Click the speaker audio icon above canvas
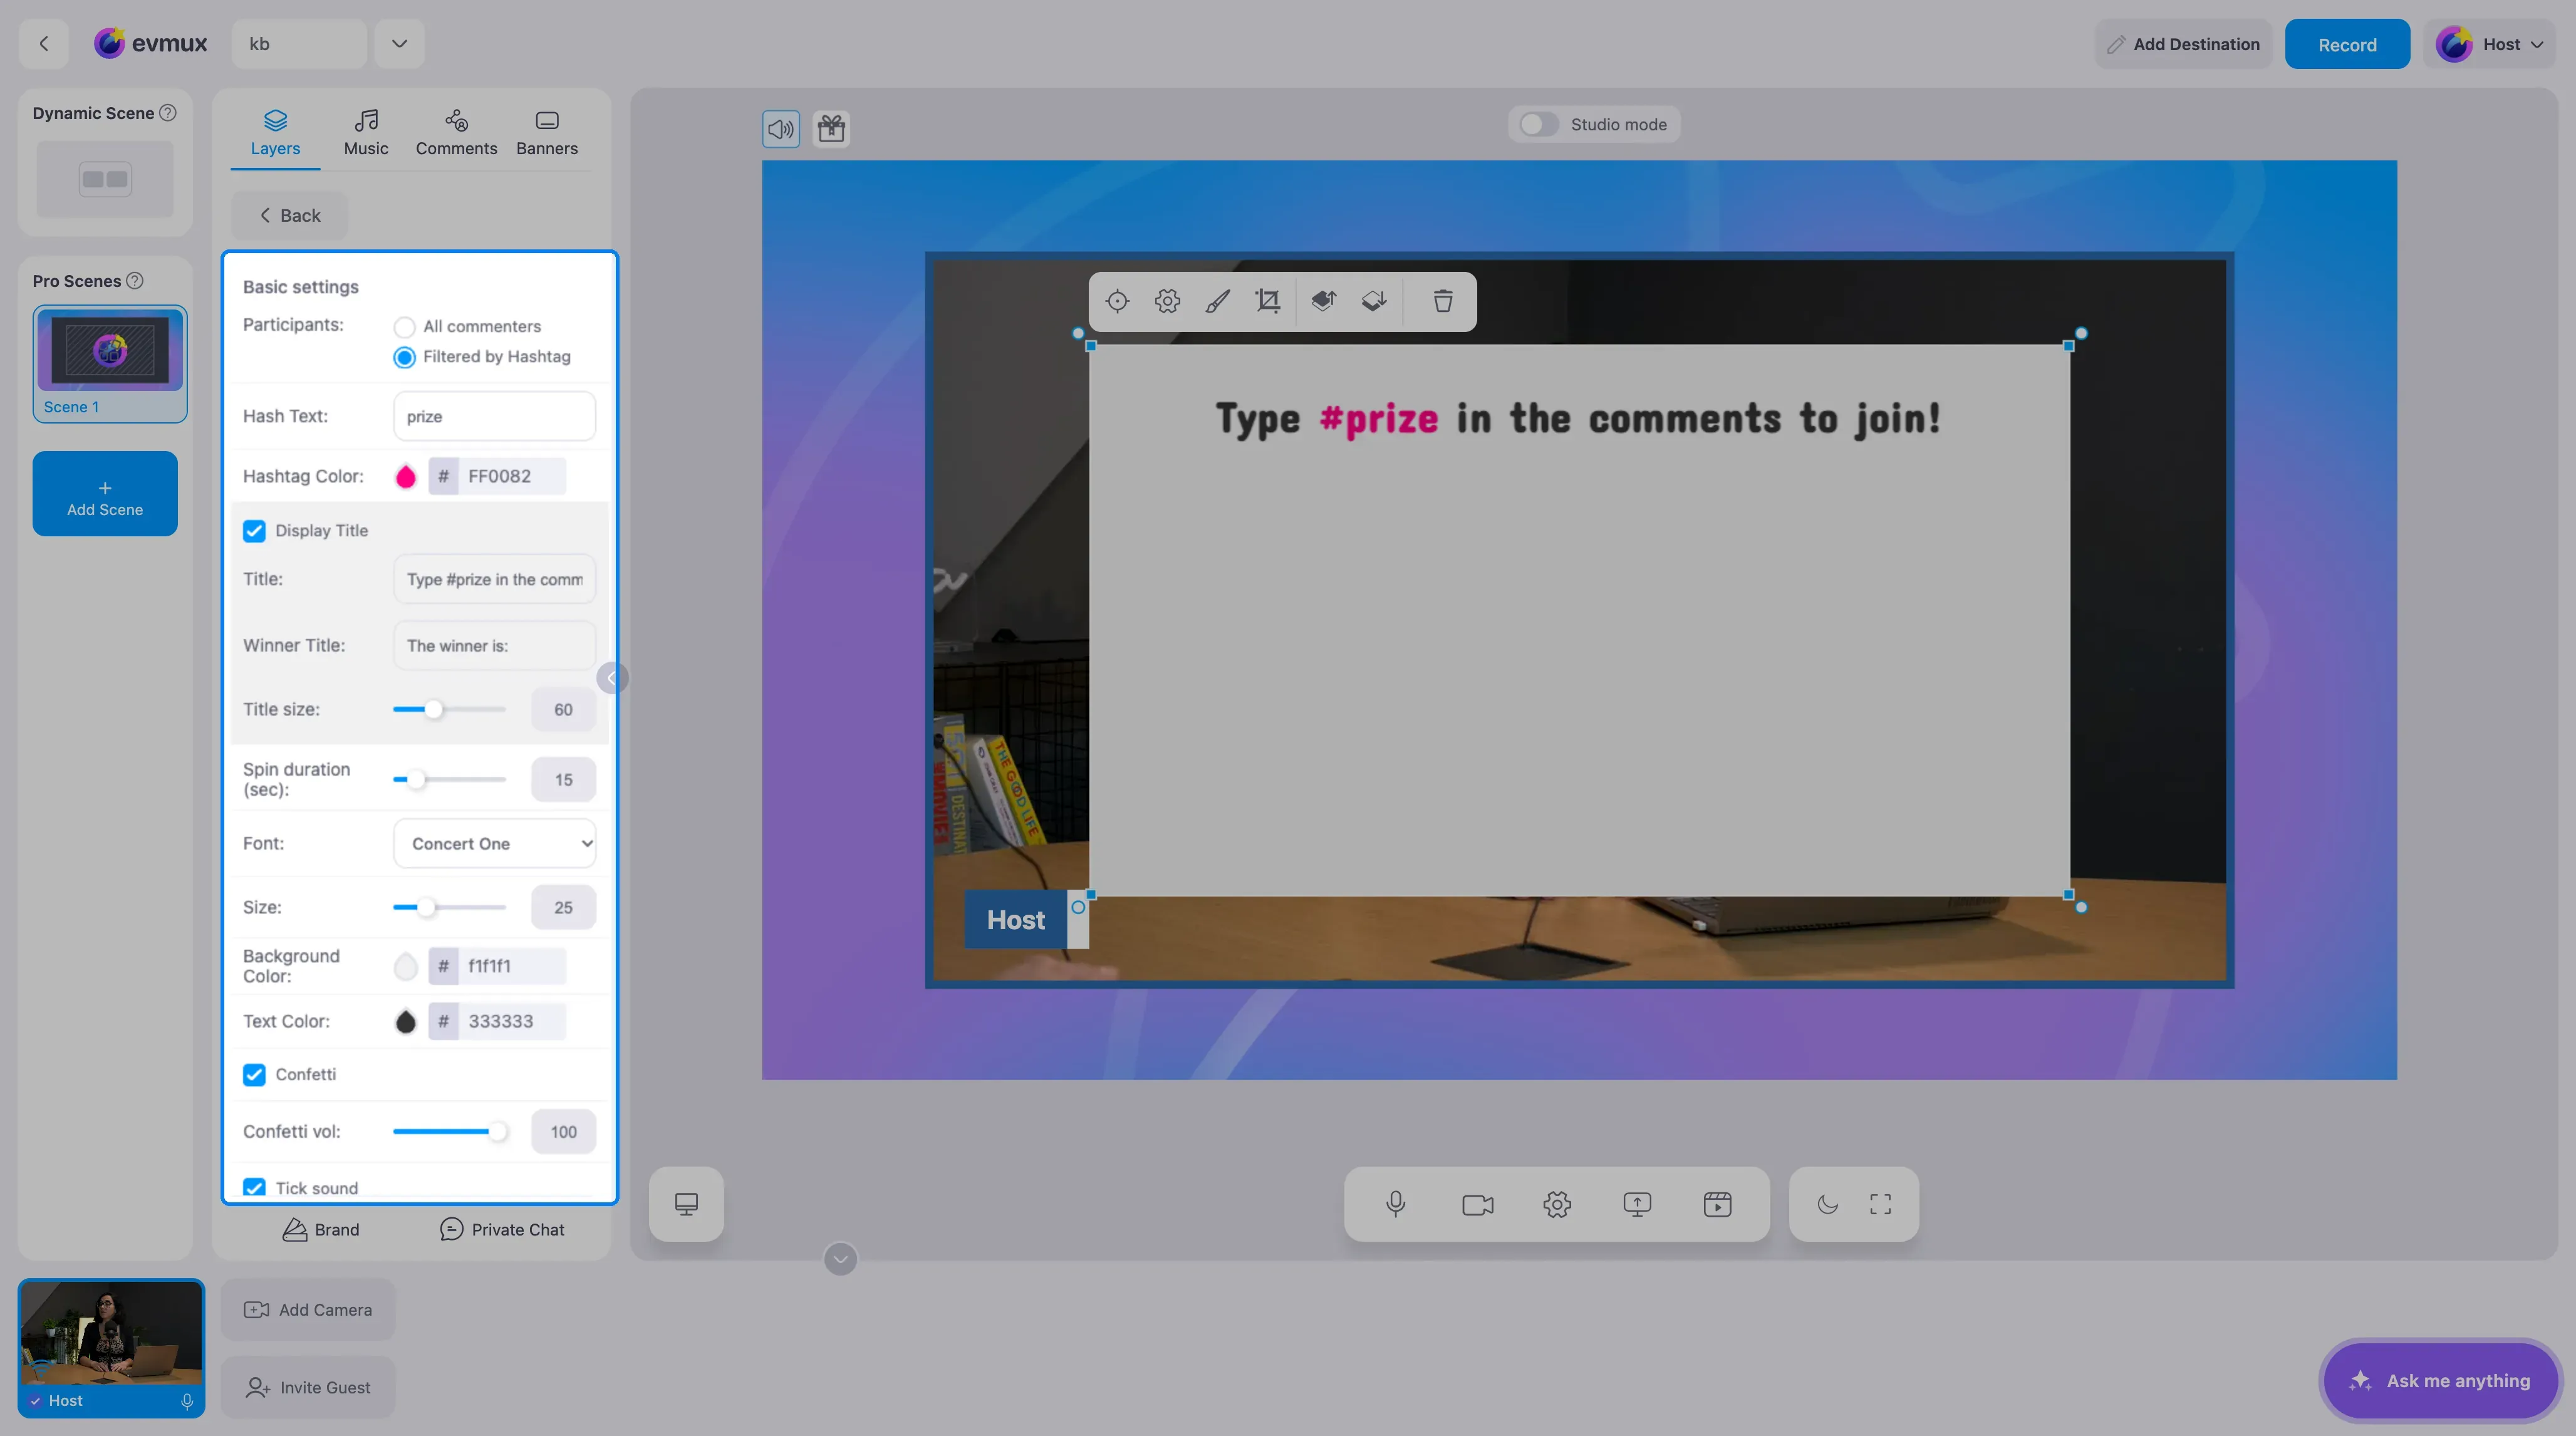 coord(781,128)
